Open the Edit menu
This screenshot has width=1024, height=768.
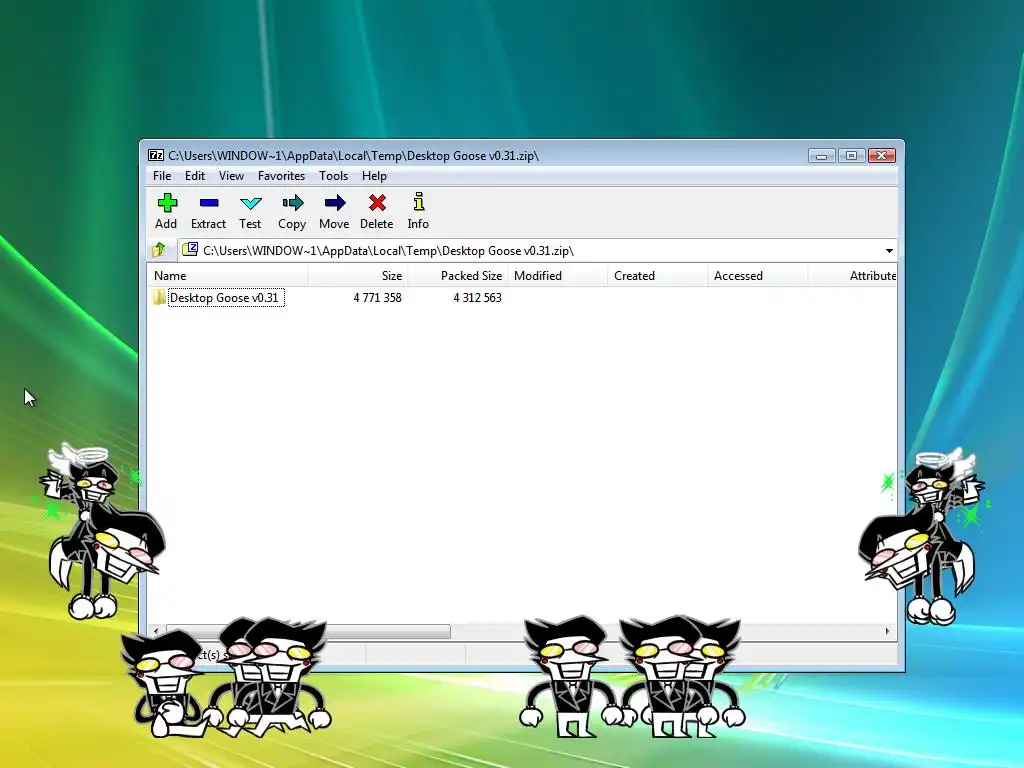point(195,176)
